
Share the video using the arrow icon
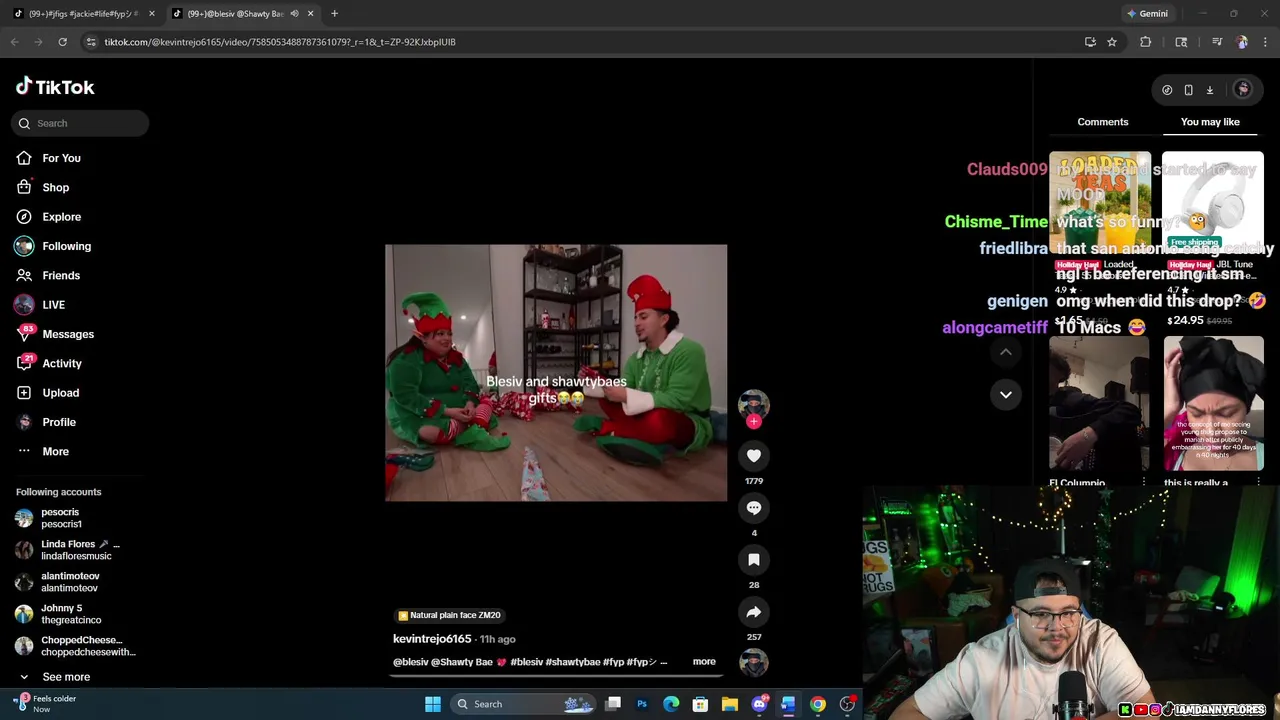click(x=754, y=612)
